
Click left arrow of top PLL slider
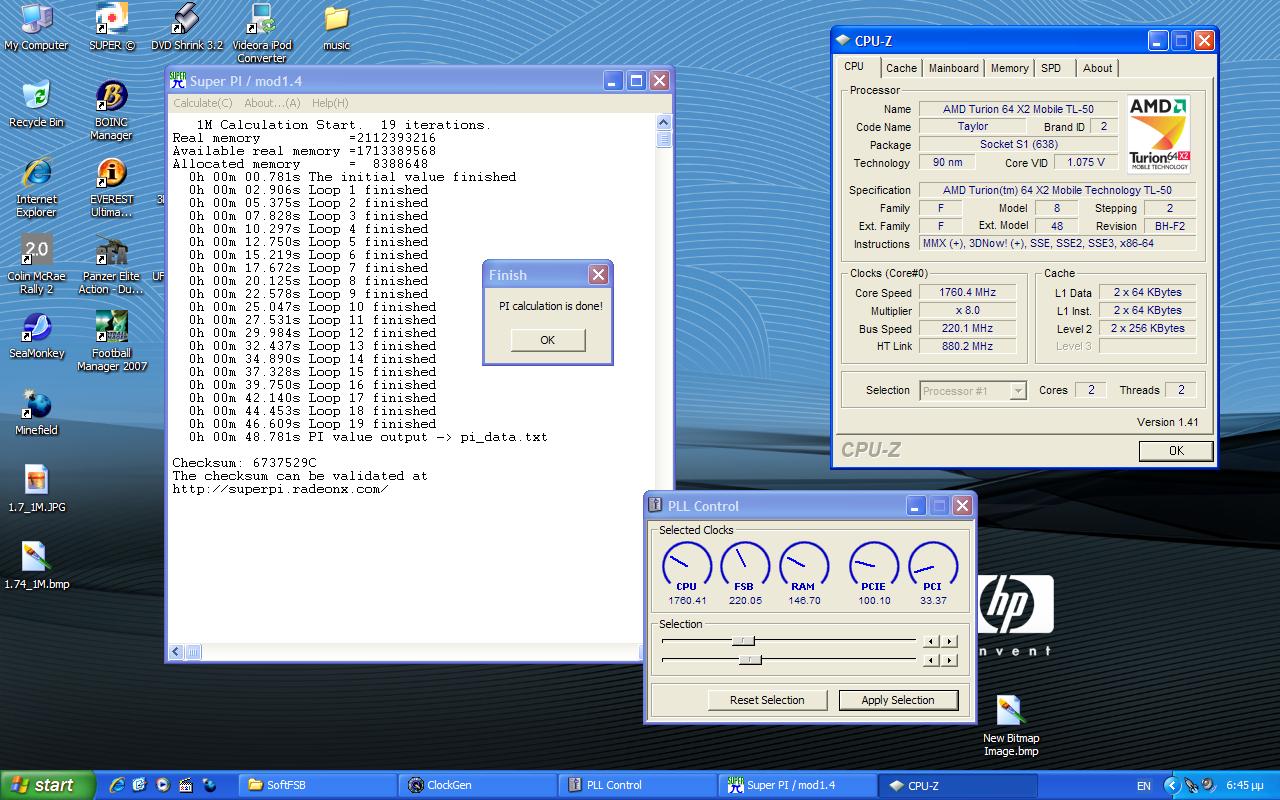click(931, 641)
